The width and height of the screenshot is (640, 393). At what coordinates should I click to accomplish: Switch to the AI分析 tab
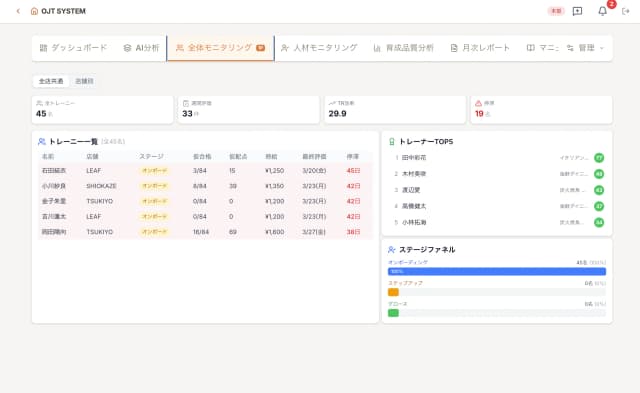[141, 48]
